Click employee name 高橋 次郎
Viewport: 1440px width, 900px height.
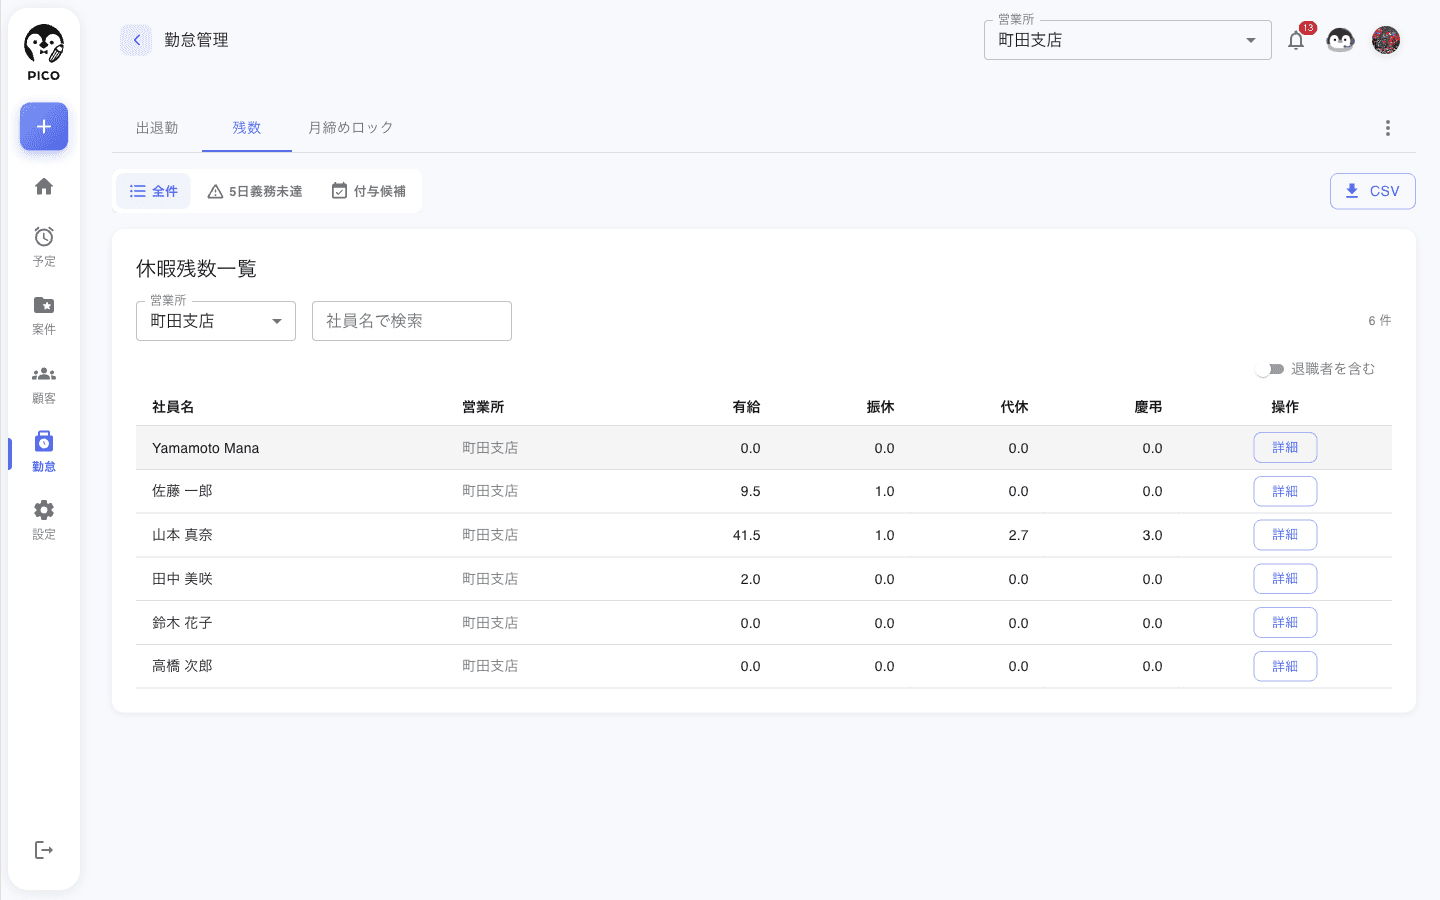click(182, 666)
